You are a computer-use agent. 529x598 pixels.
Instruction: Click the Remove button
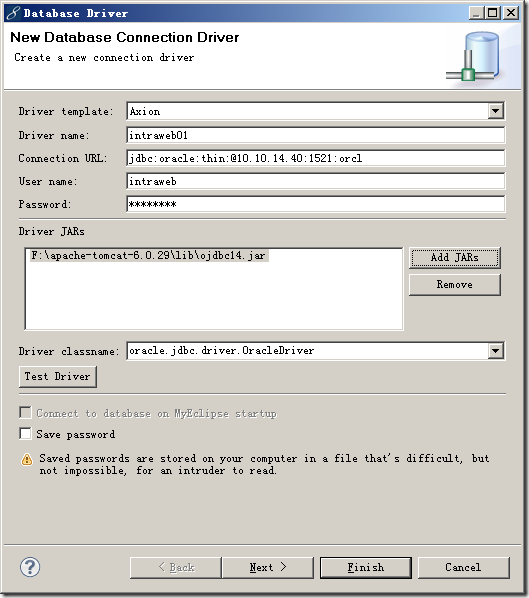coord(455,285)
